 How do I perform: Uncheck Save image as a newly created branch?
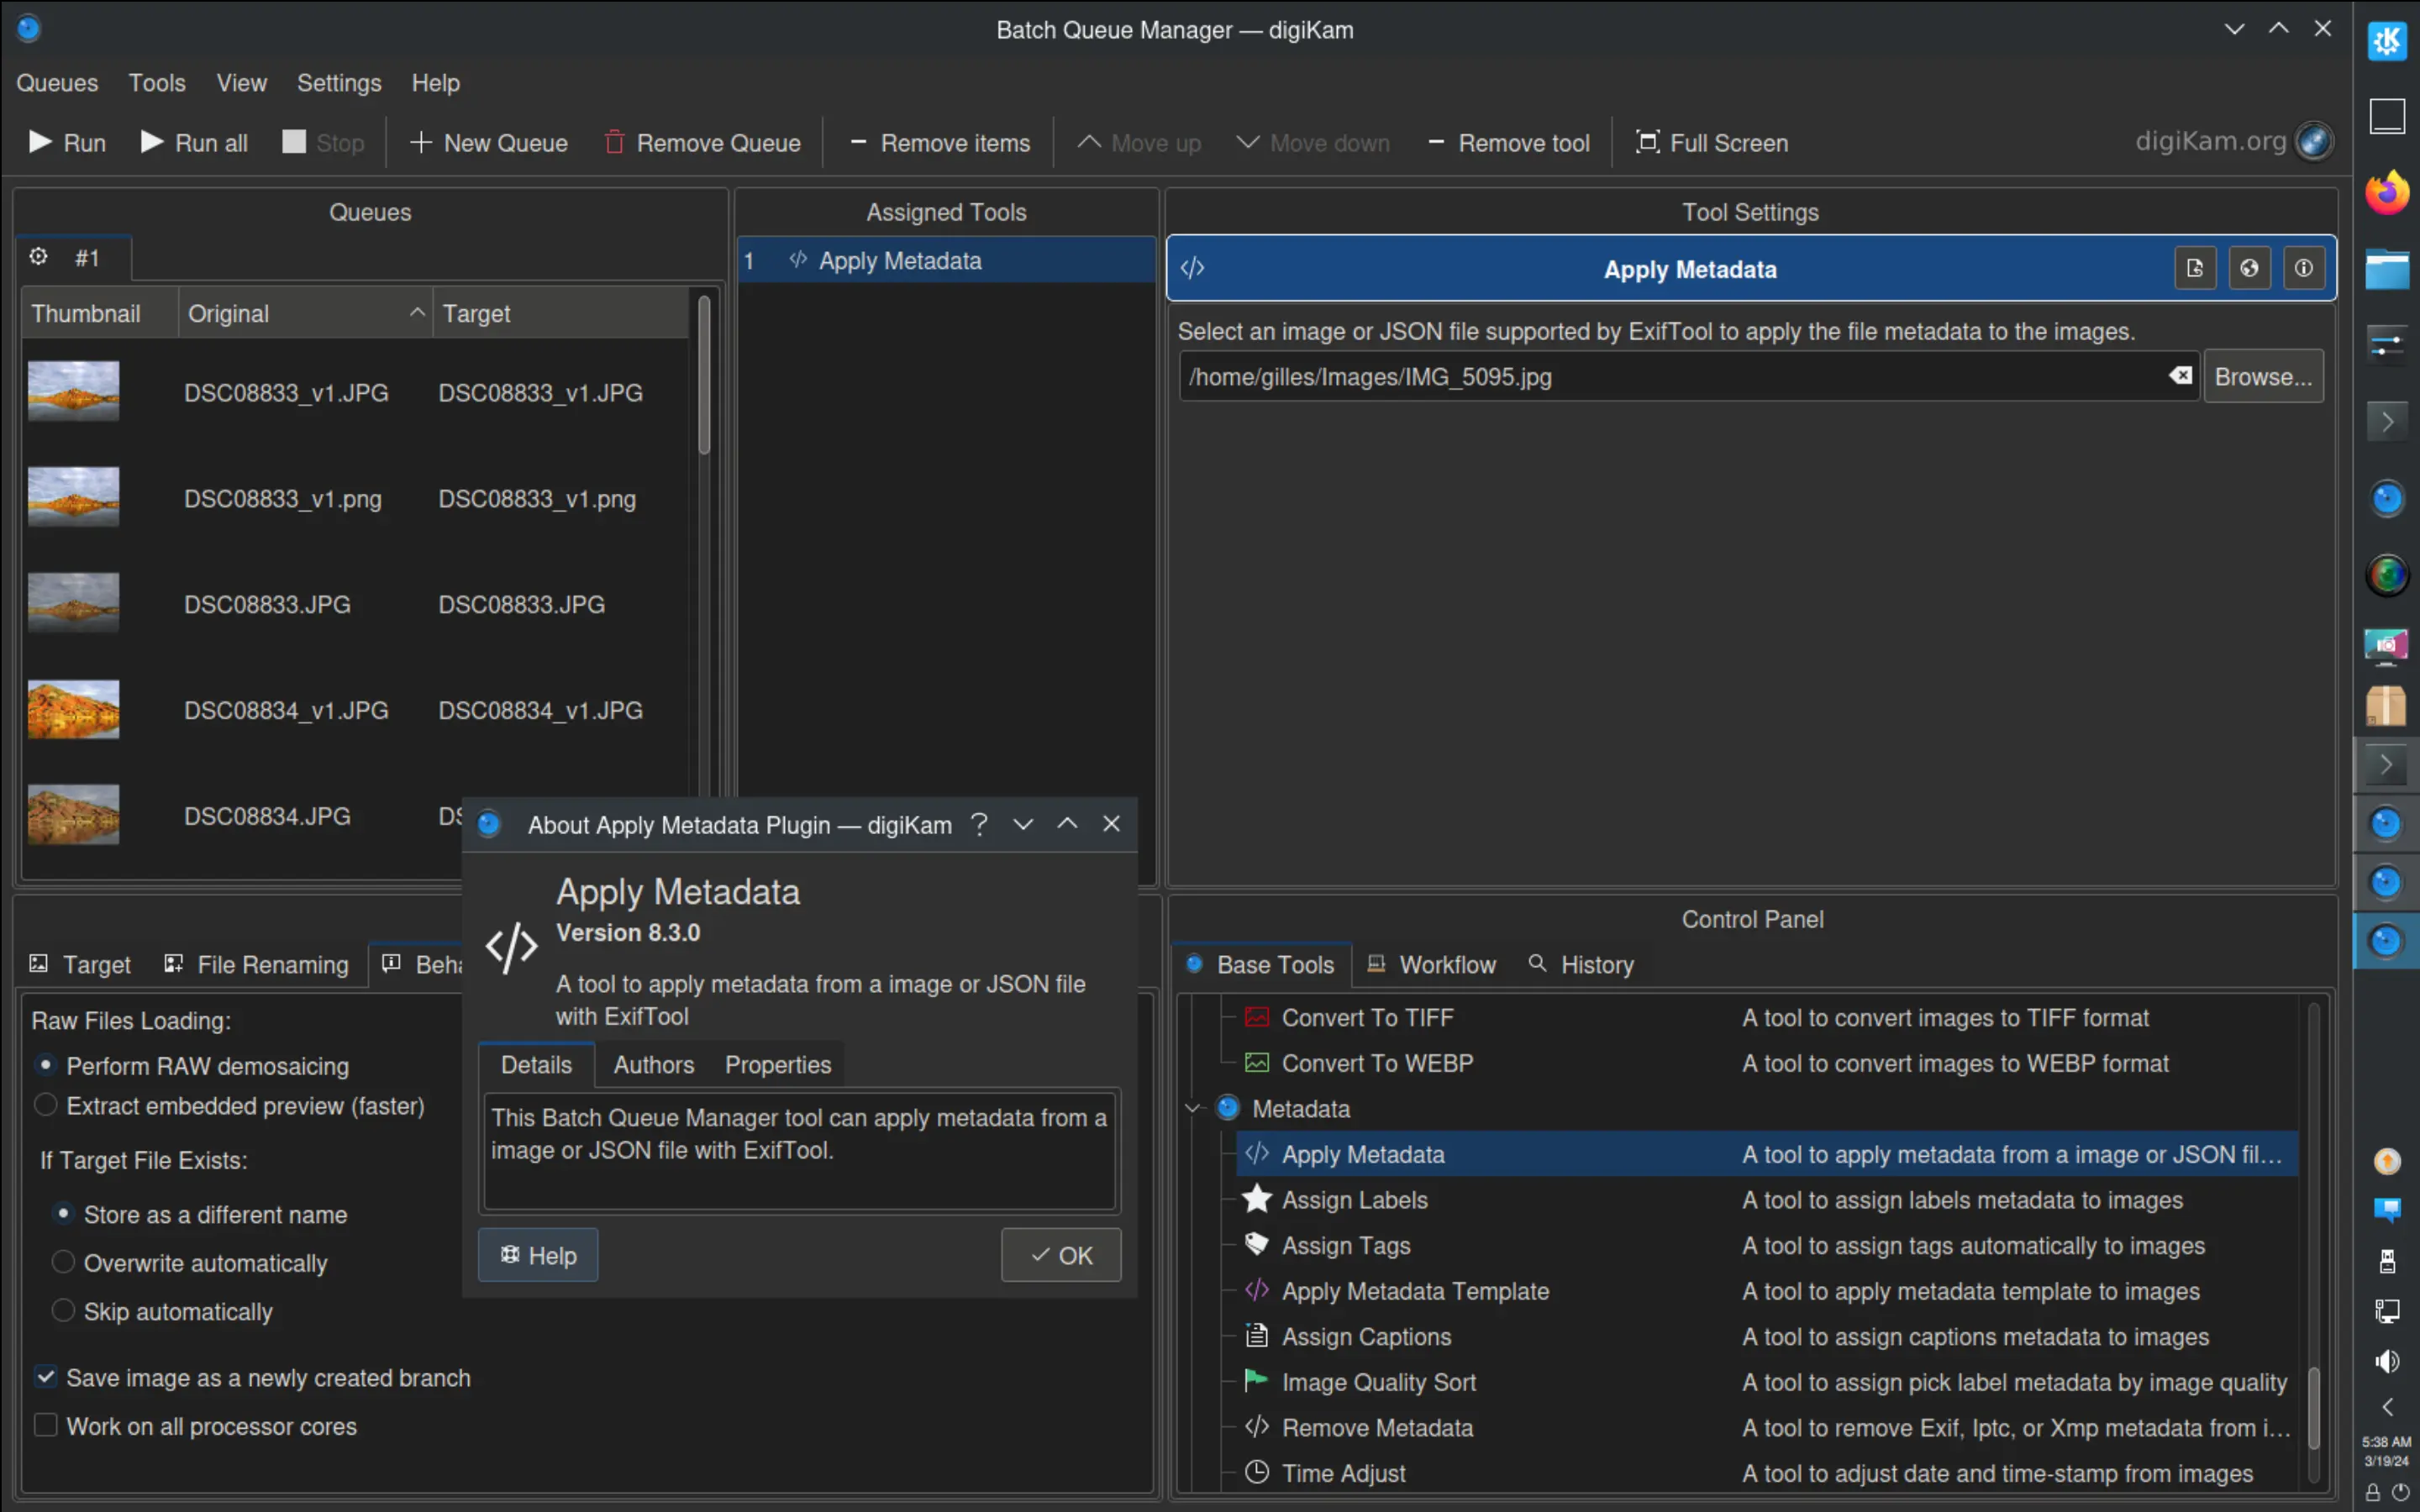pos(45,1377)
